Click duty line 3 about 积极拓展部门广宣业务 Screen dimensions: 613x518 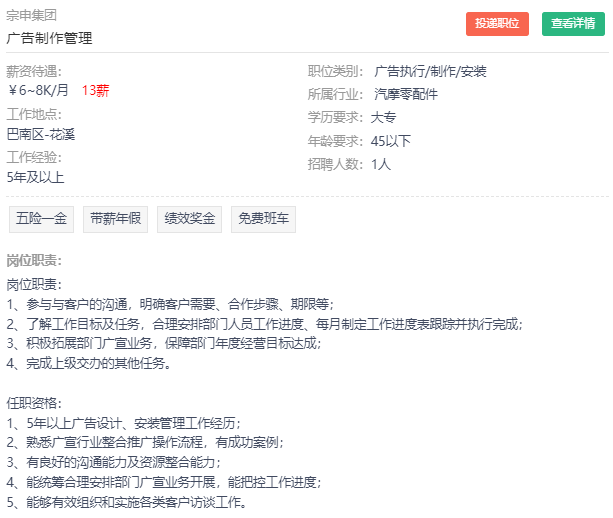click(164, 344)
